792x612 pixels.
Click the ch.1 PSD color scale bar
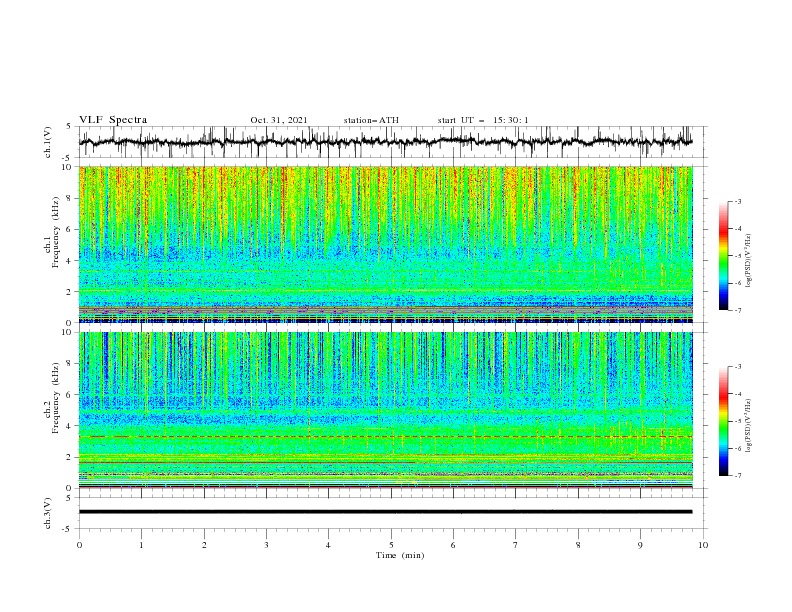tap(723, 256)
